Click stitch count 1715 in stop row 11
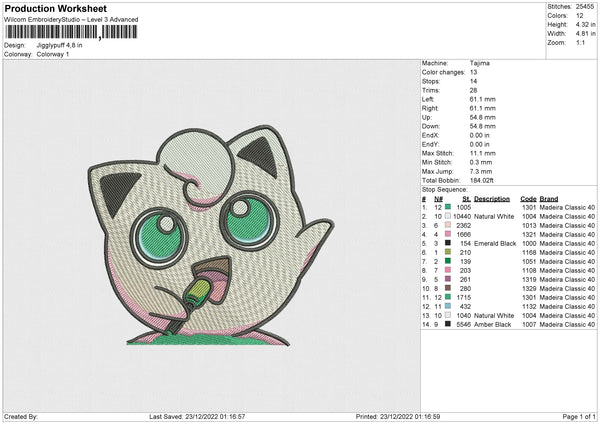Screen dimensions: 600x424 pos(463,297)
